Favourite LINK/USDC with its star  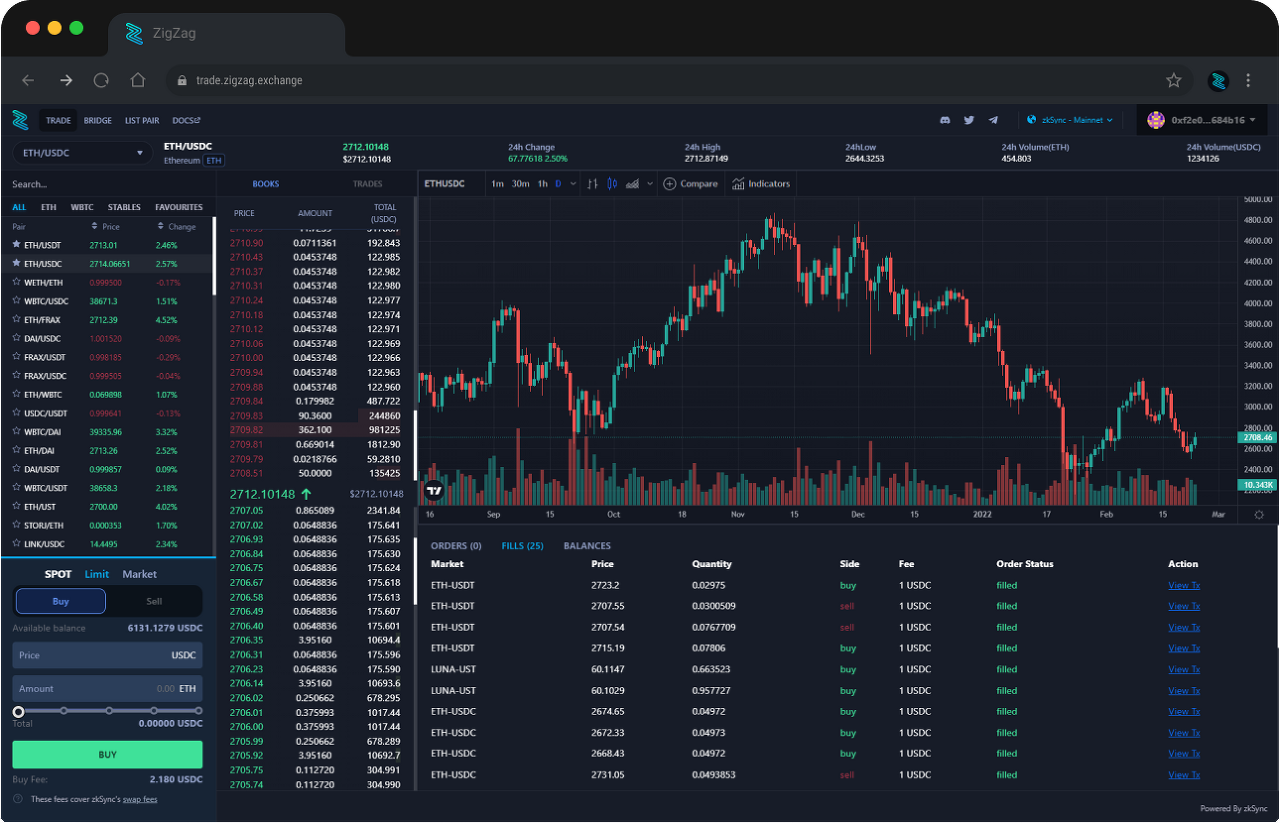(x=16, y=544)
